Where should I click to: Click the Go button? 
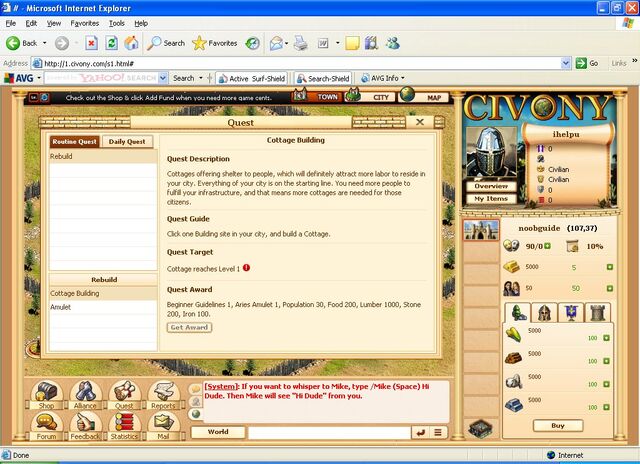coord(587,63)
